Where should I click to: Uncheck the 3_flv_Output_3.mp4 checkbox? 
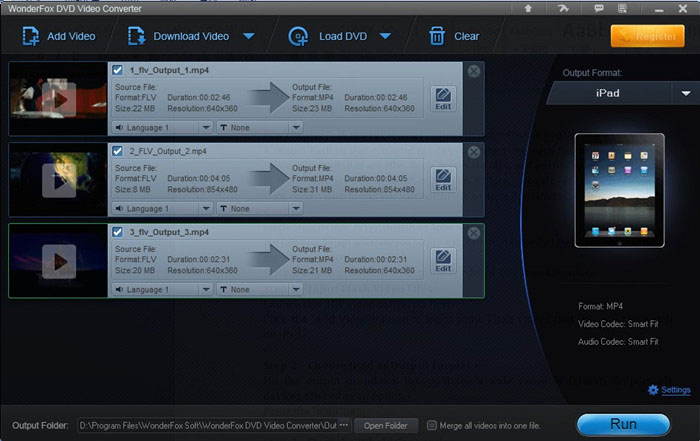point(117,232)
